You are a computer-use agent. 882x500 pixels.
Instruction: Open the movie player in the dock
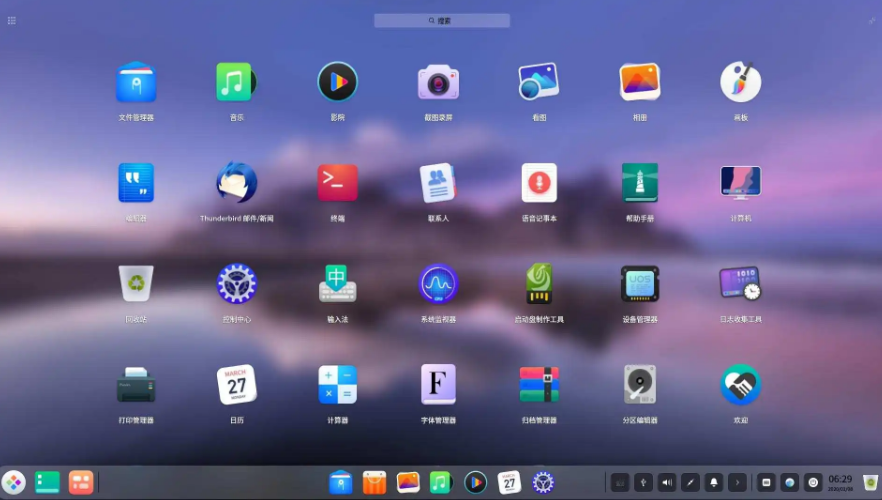475,483
